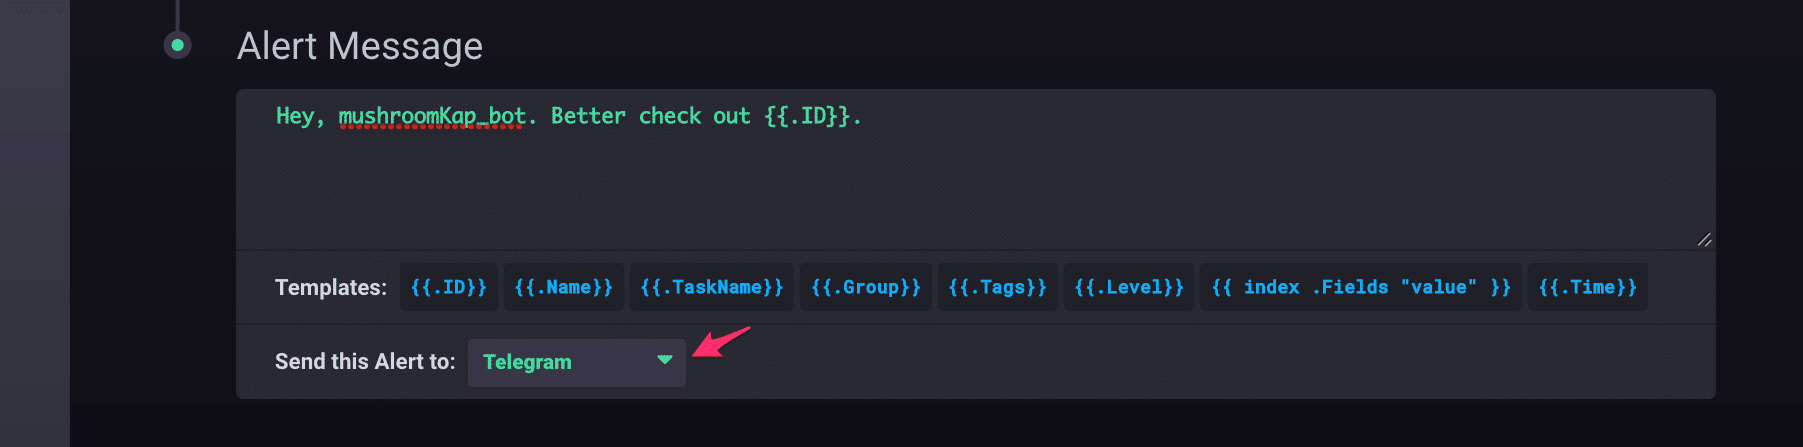1803x447 pixels.
Task: Insert the {{.ID}} template
Action: tap(449, 288)
